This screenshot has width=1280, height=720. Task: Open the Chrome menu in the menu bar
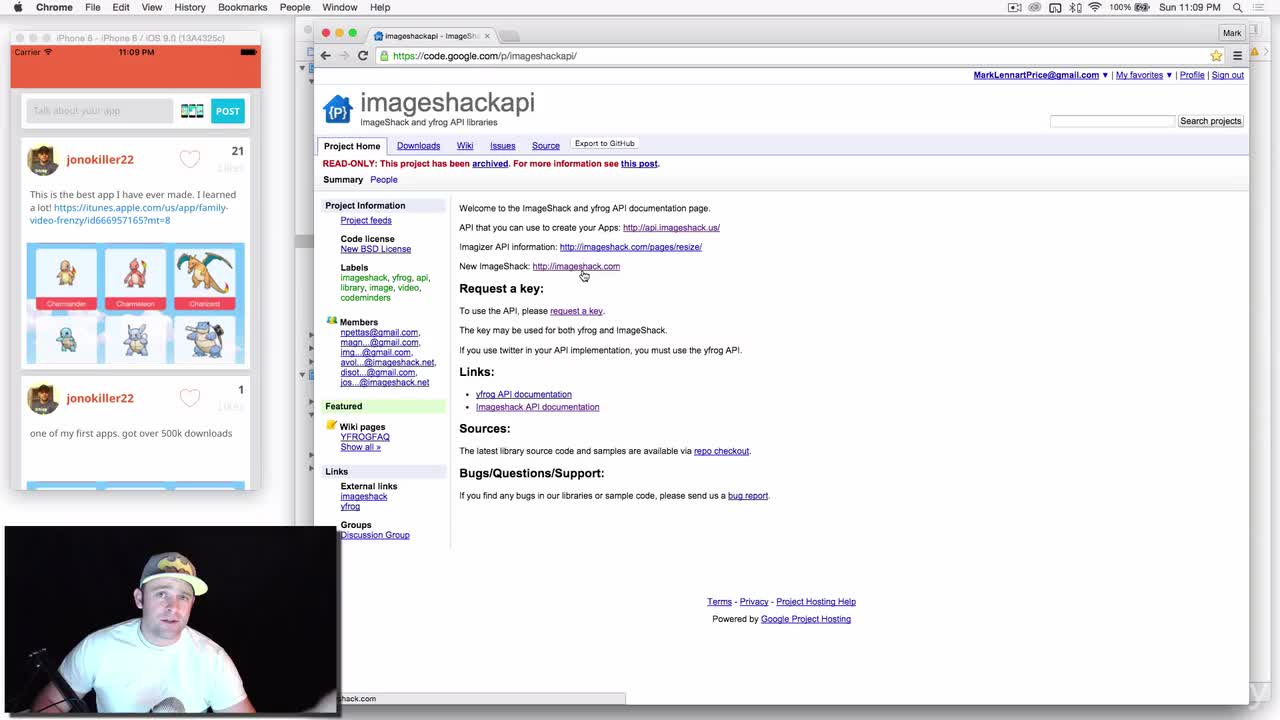click(54, 7)
